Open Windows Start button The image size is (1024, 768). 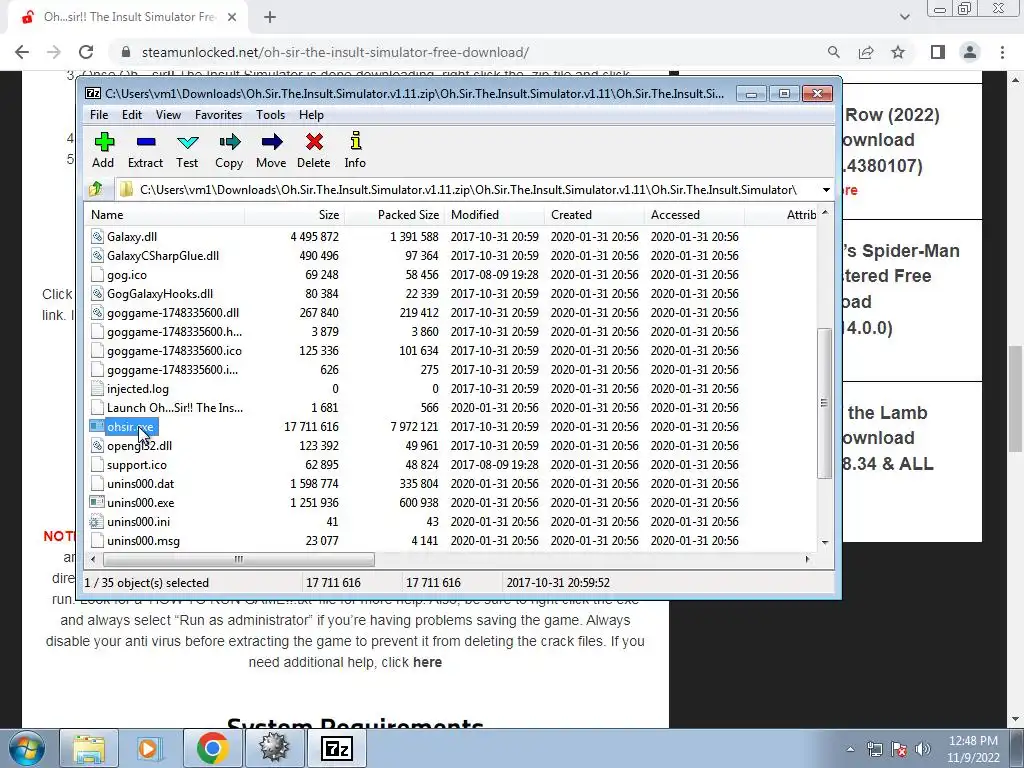(x=27, y=748)
